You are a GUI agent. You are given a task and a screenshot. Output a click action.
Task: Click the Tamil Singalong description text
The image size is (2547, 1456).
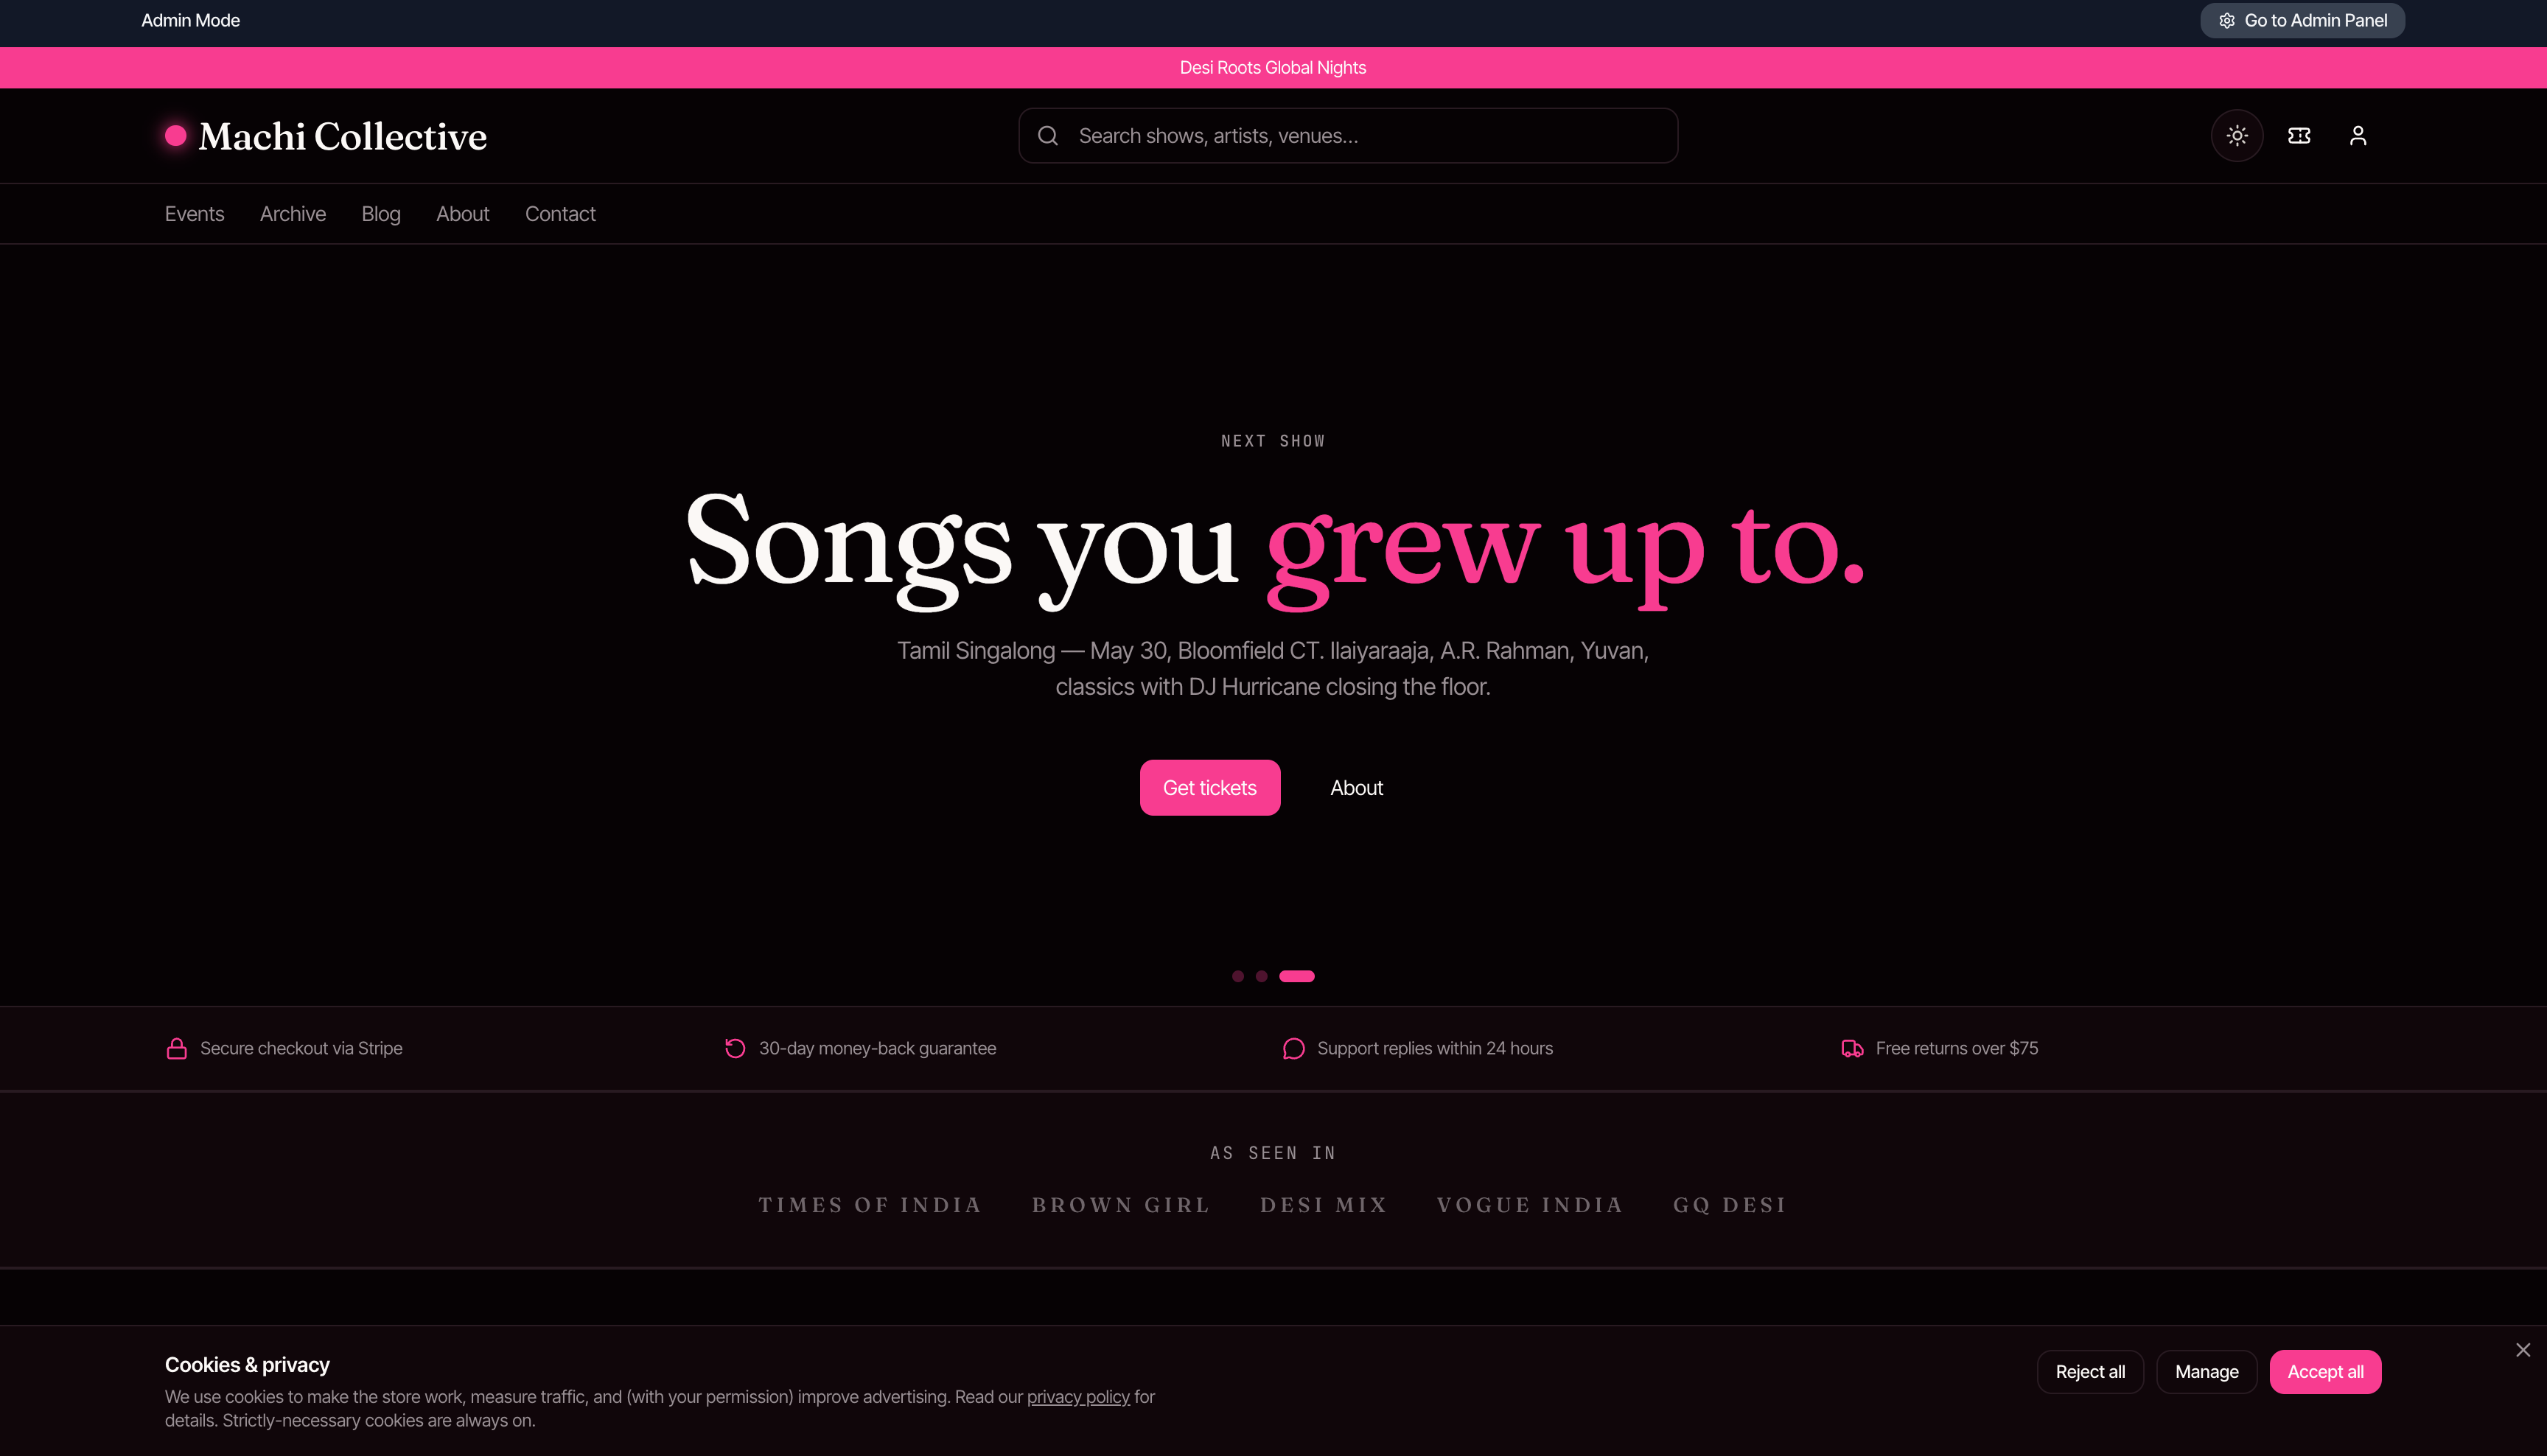(1272, 669)
